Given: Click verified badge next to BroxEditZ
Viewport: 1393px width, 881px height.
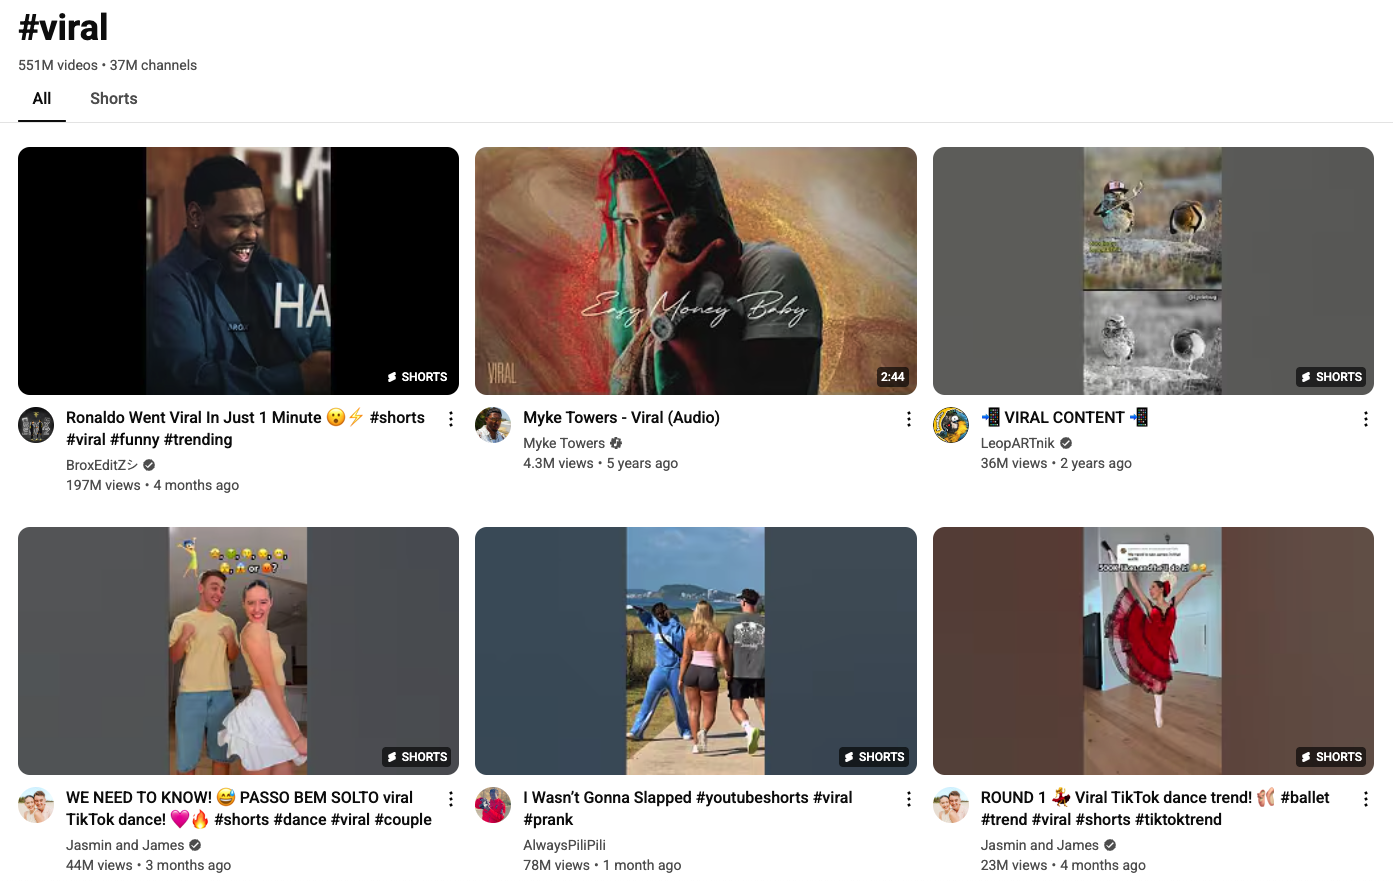Looking at the screenshot, I should (x=149, y=465).
